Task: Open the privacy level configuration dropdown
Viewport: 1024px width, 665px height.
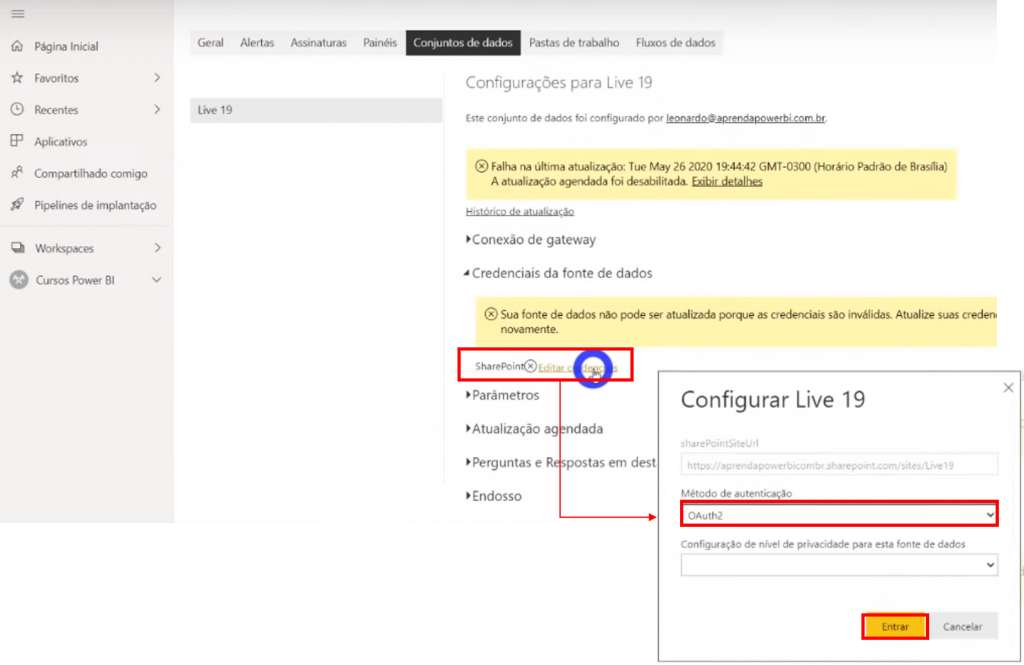Action: coord(838,565)
